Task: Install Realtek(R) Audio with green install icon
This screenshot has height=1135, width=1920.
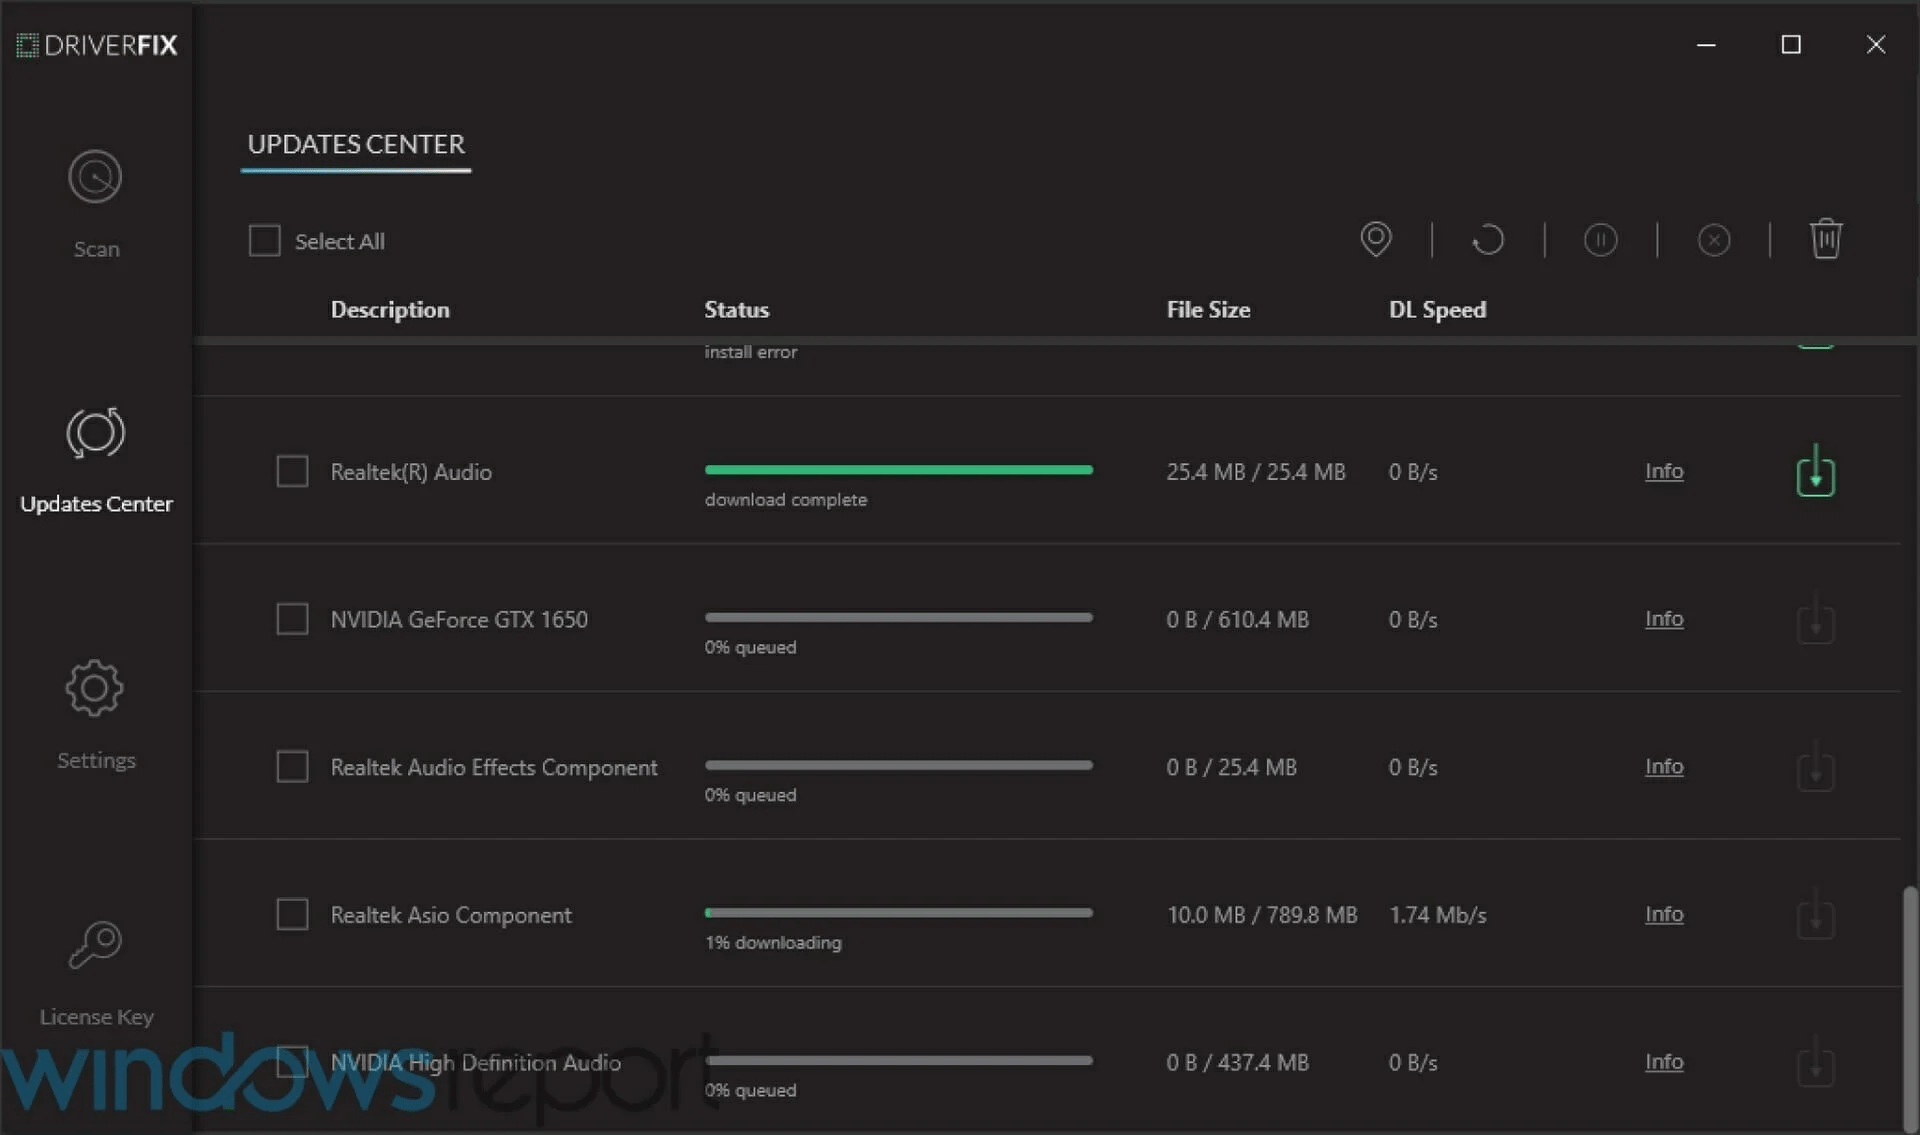Action: pos(1815,472)
